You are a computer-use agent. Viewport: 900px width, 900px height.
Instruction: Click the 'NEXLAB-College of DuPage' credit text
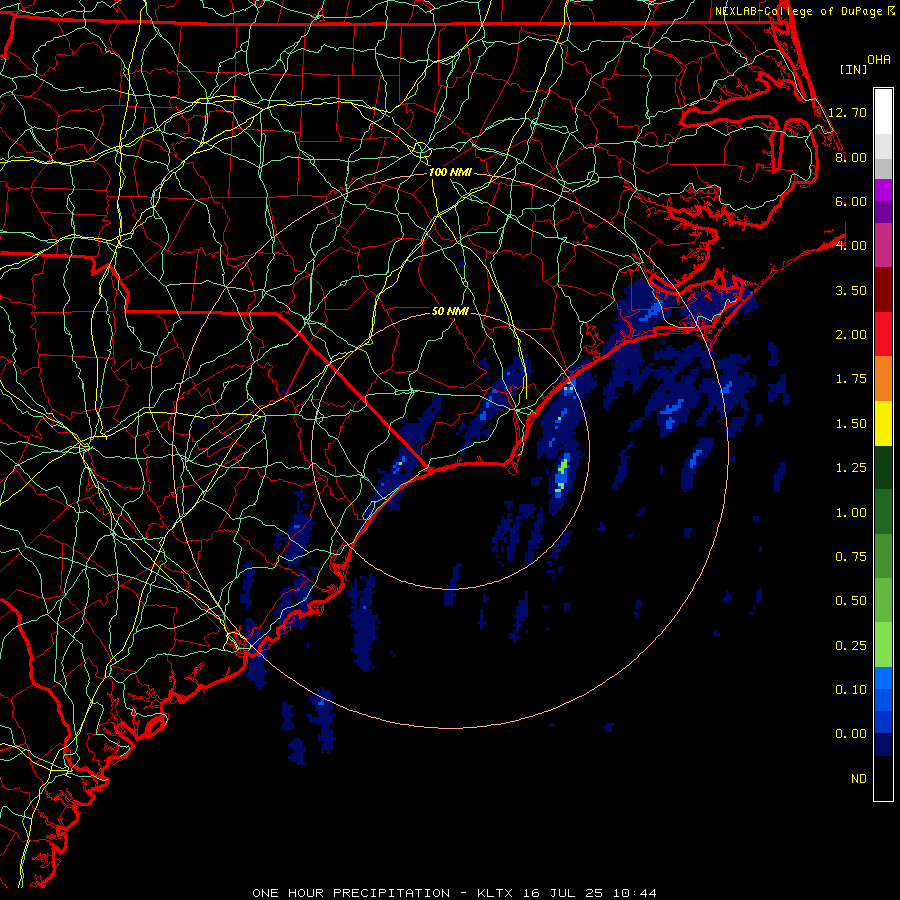pyautogui.click(x=798, y=11)
